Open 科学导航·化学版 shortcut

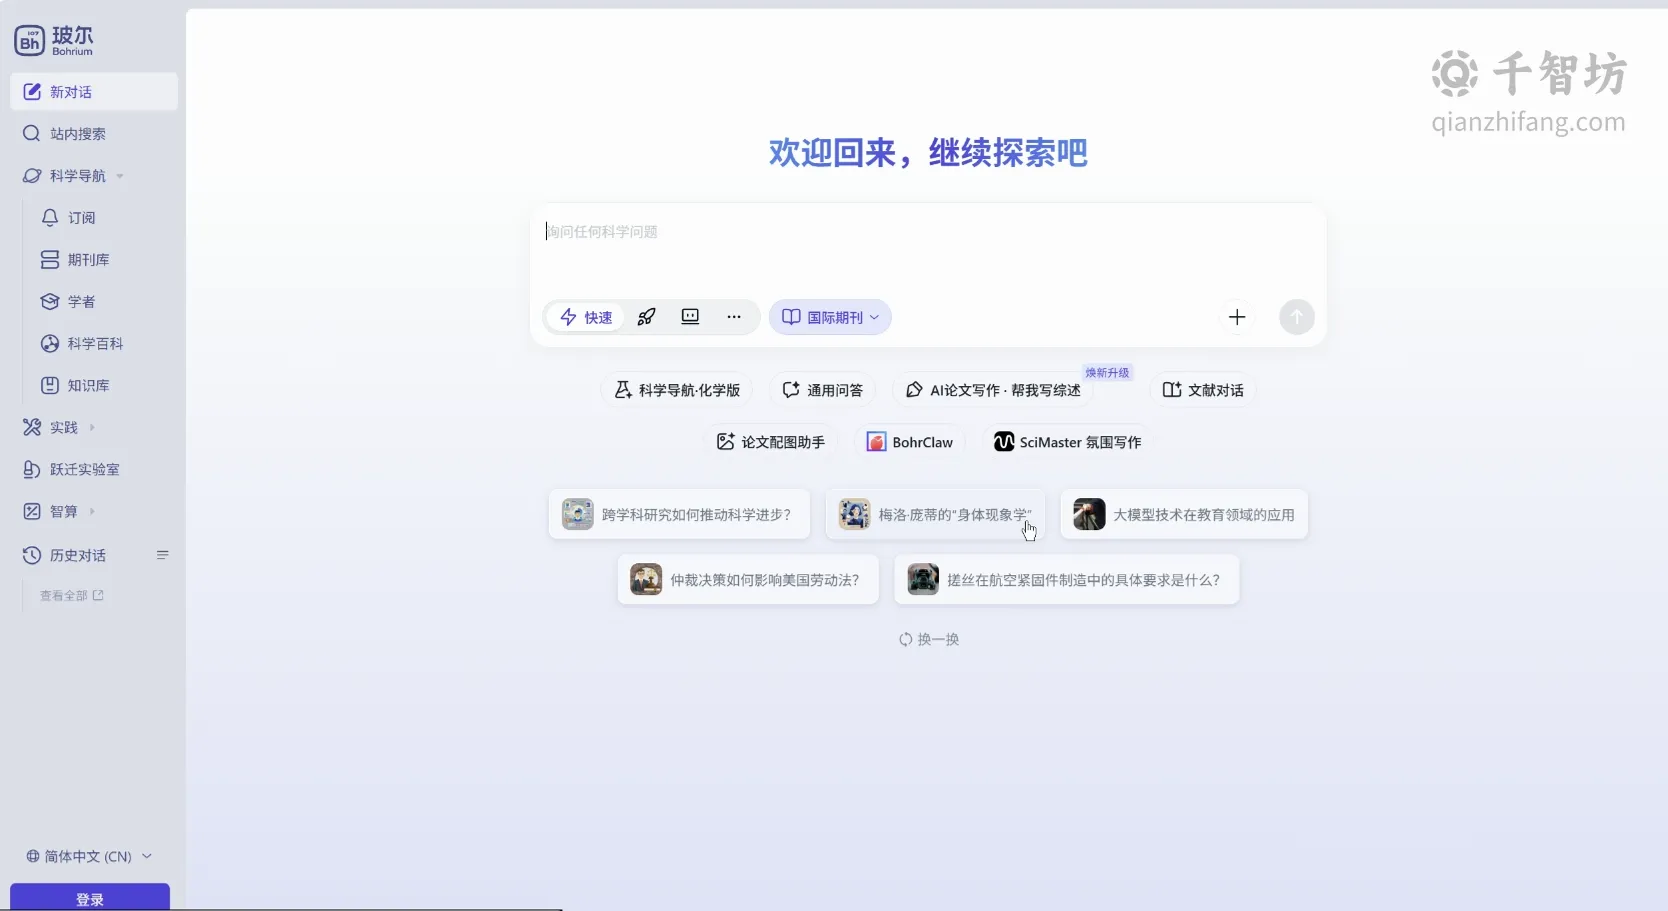point(677,390)
